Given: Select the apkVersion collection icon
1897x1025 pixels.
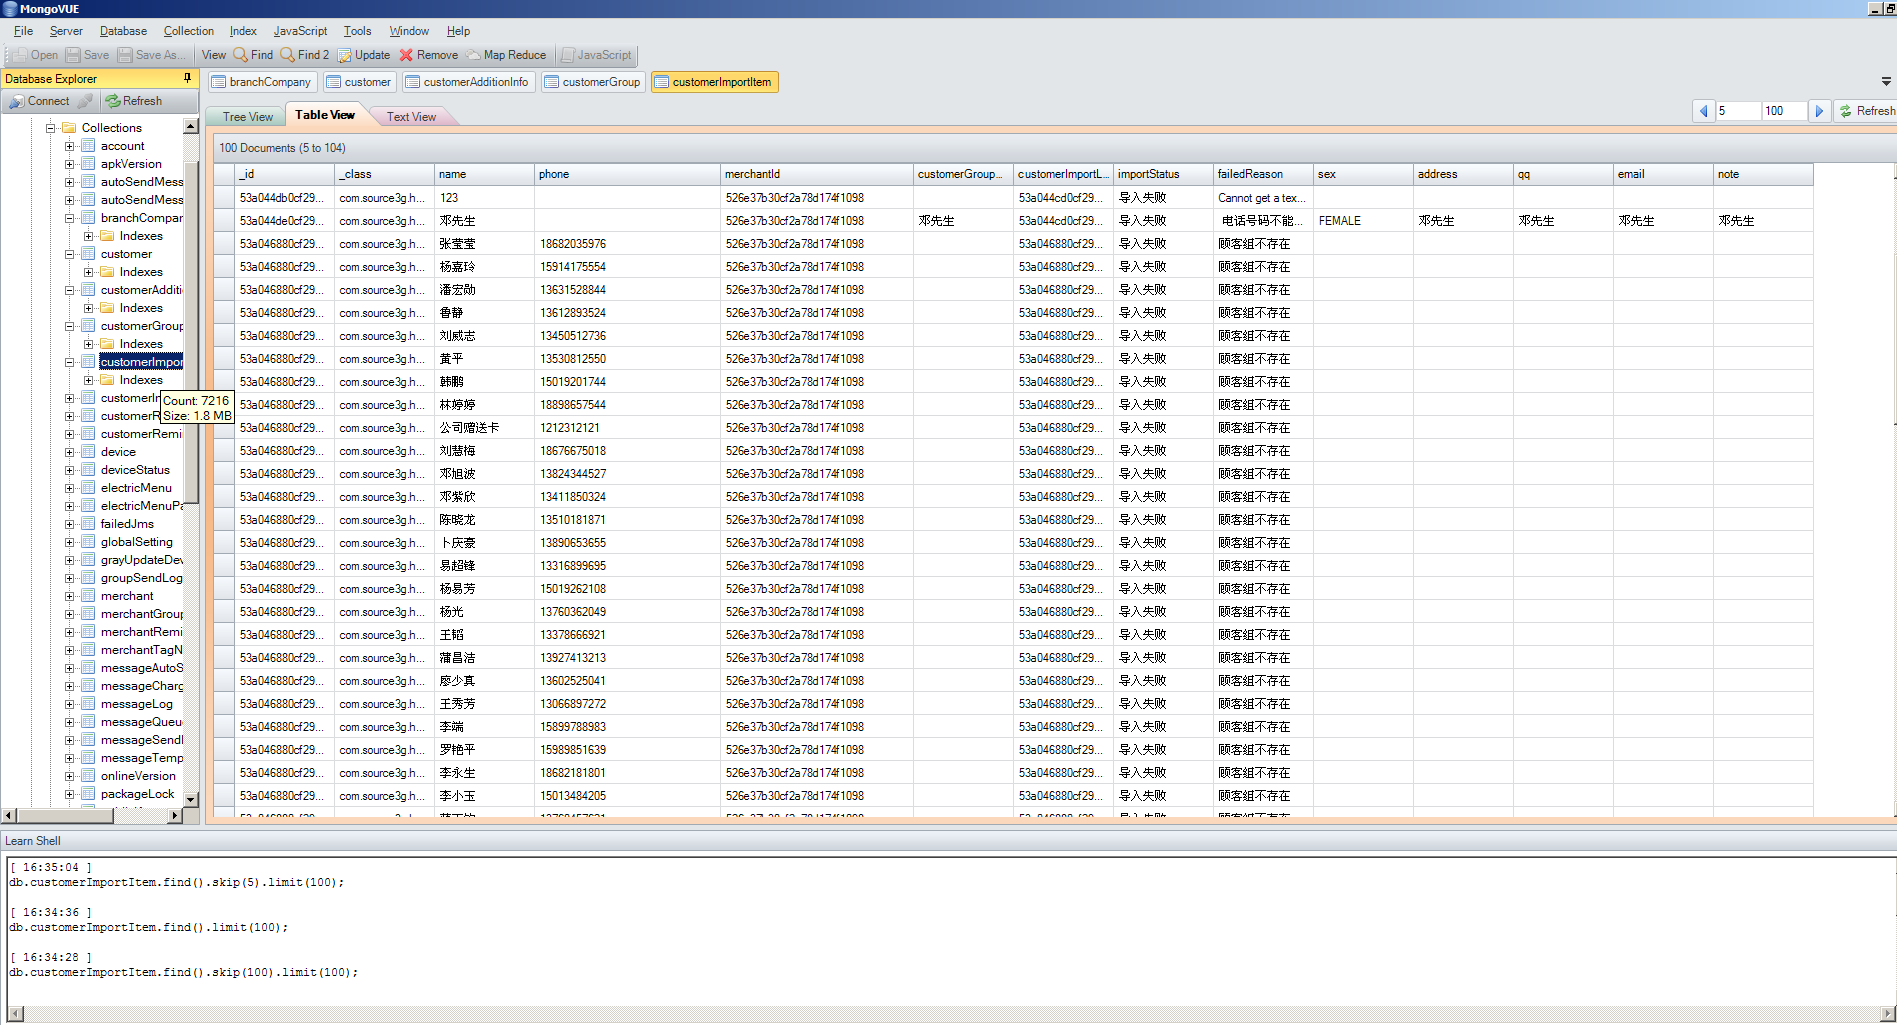Looking at the screenshot, I should [88, 164].
